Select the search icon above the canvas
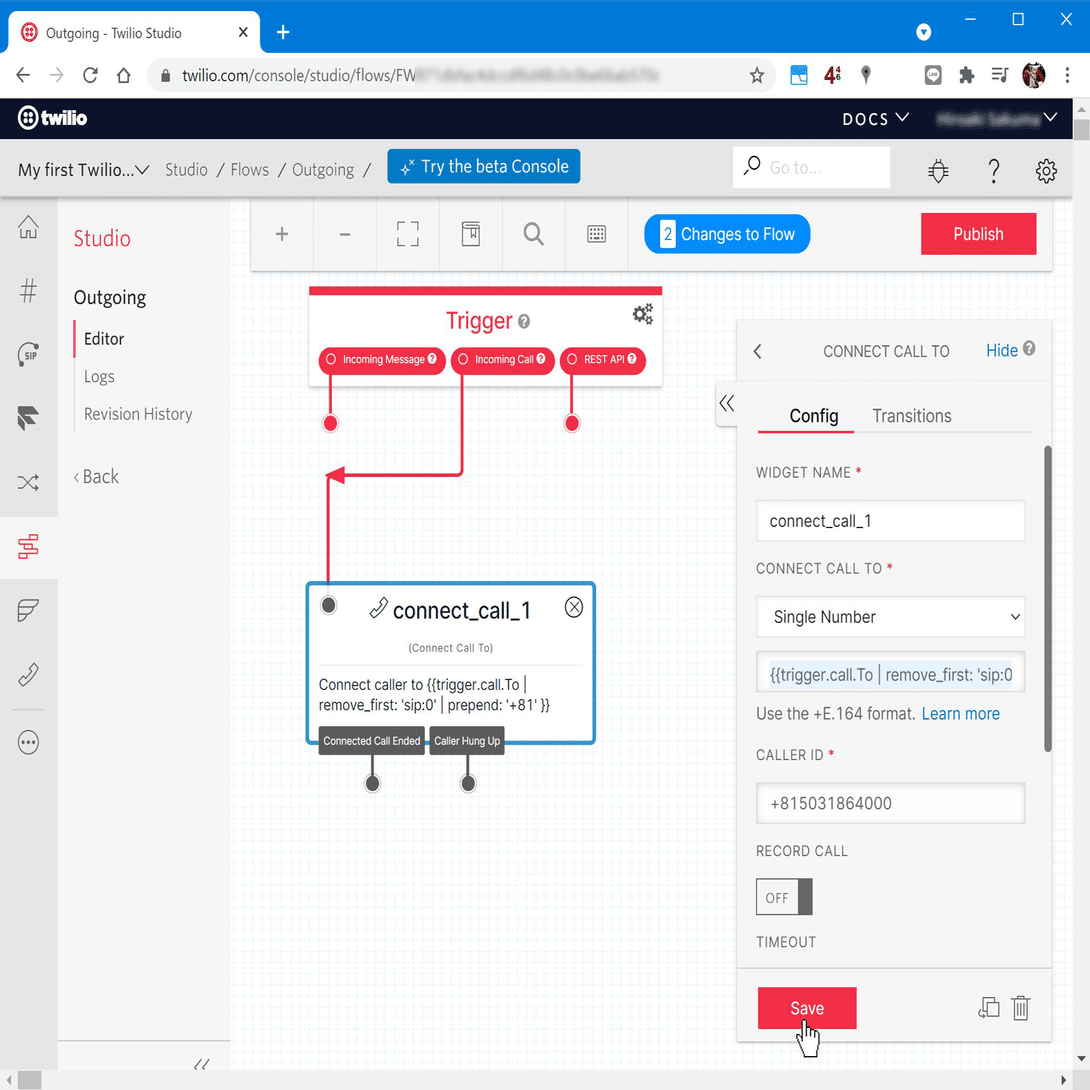The image size is (1090, 1090). (533, 234)
